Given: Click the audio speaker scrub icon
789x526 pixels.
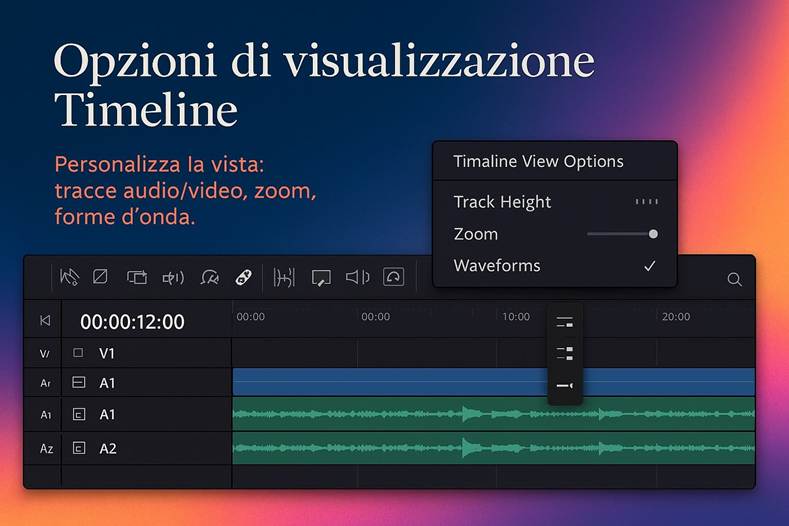Looking at the screenshot, I should [x=357, y=277].
